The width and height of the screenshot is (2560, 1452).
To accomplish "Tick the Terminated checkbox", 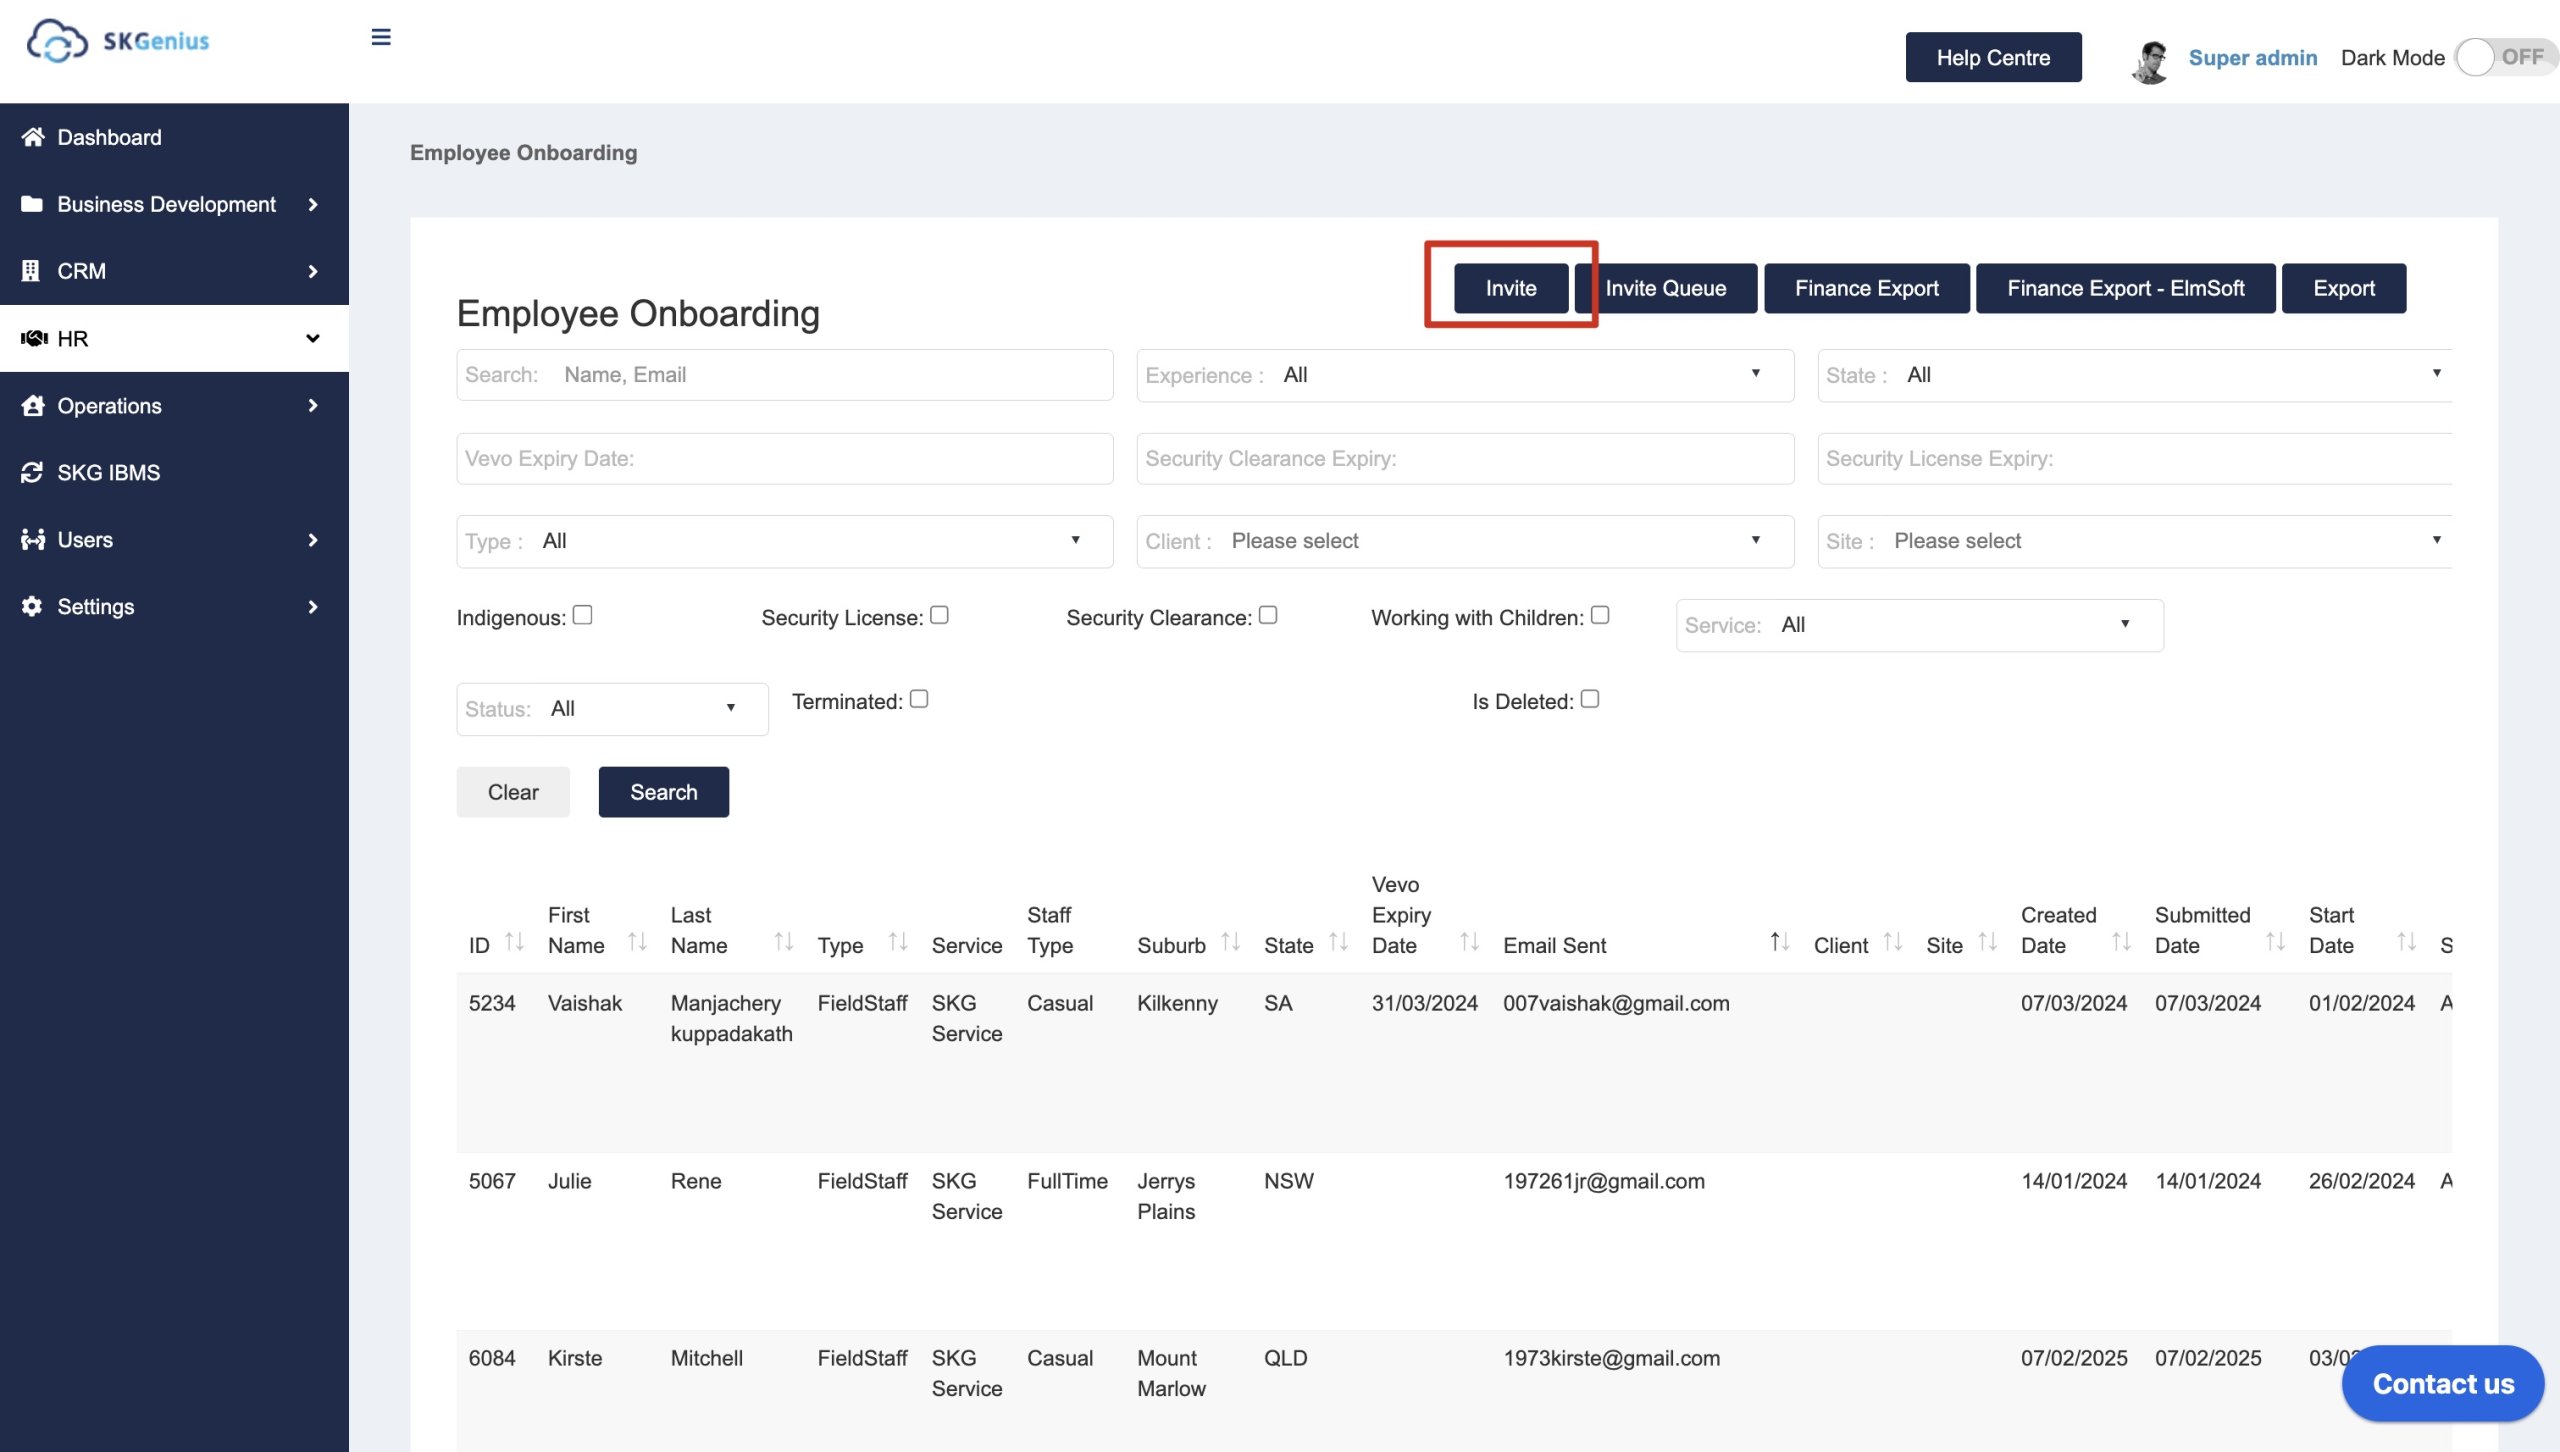I will point(919,699).
